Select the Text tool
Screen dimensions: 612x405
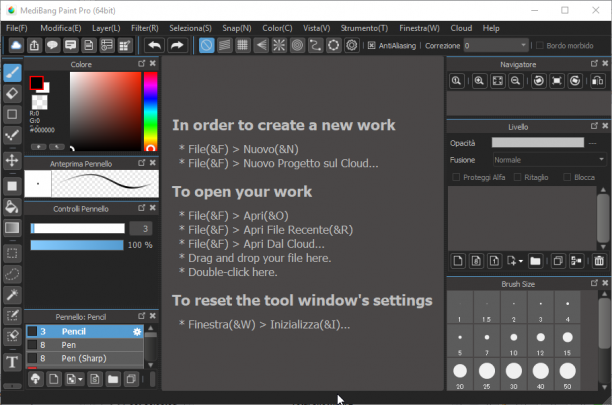[x=12, y=362]
